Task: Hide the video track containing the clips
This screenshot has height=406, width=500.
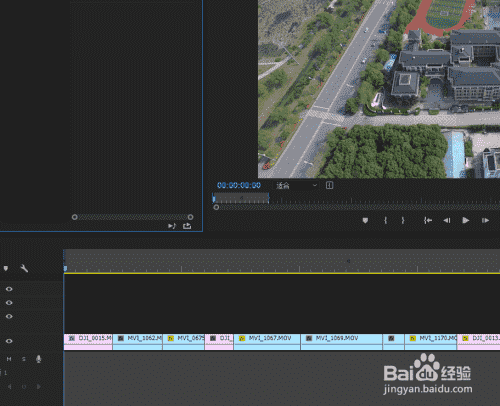Action: 9,341
